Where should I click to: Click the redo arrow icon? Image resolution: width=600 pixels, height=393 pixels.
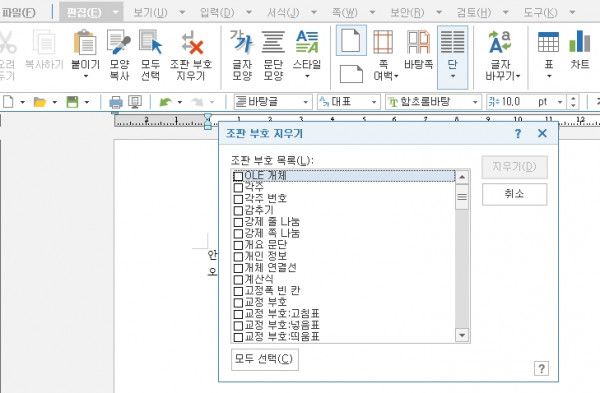[x=197, y=102]
